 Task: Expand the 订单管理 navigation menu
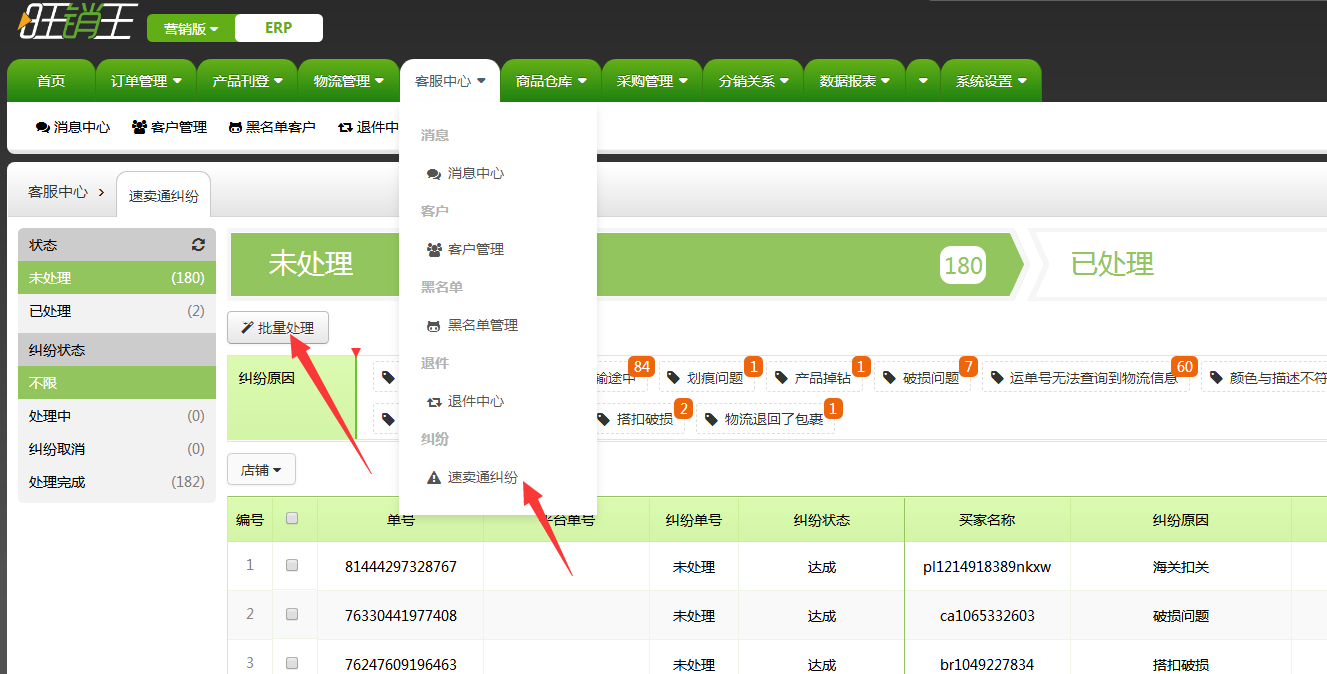(146, 81)
